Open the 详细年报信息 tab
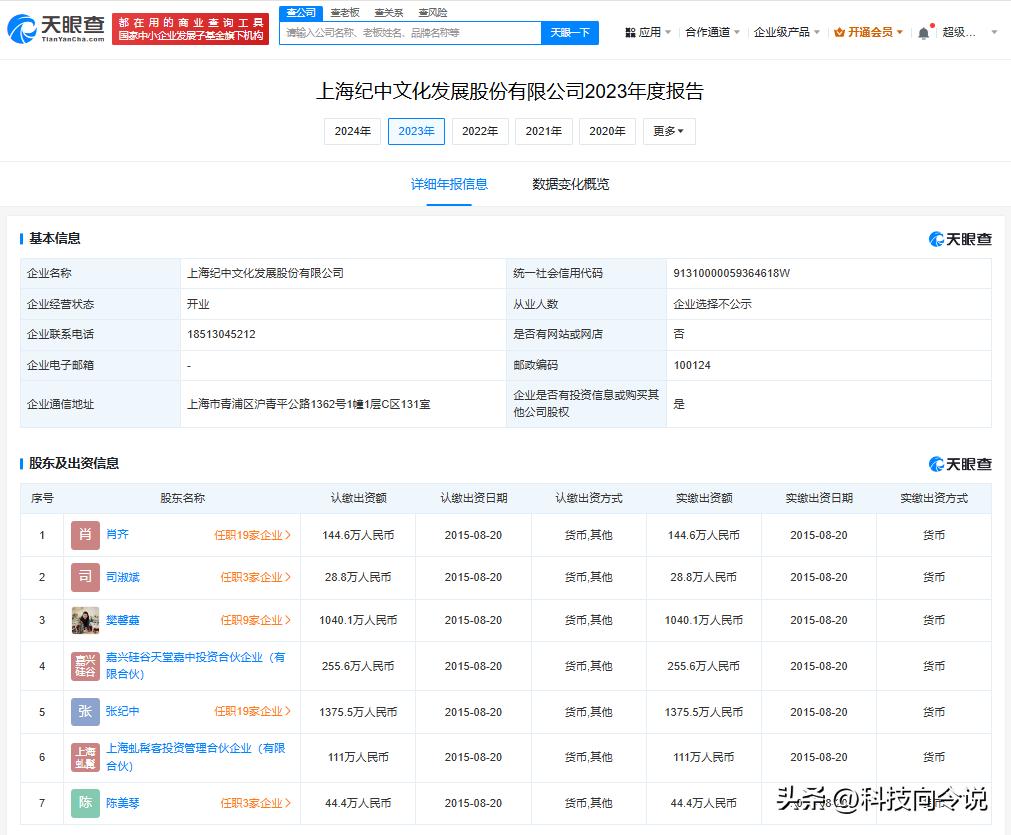Screen dimensions: 1011x835 pos(449,184)
